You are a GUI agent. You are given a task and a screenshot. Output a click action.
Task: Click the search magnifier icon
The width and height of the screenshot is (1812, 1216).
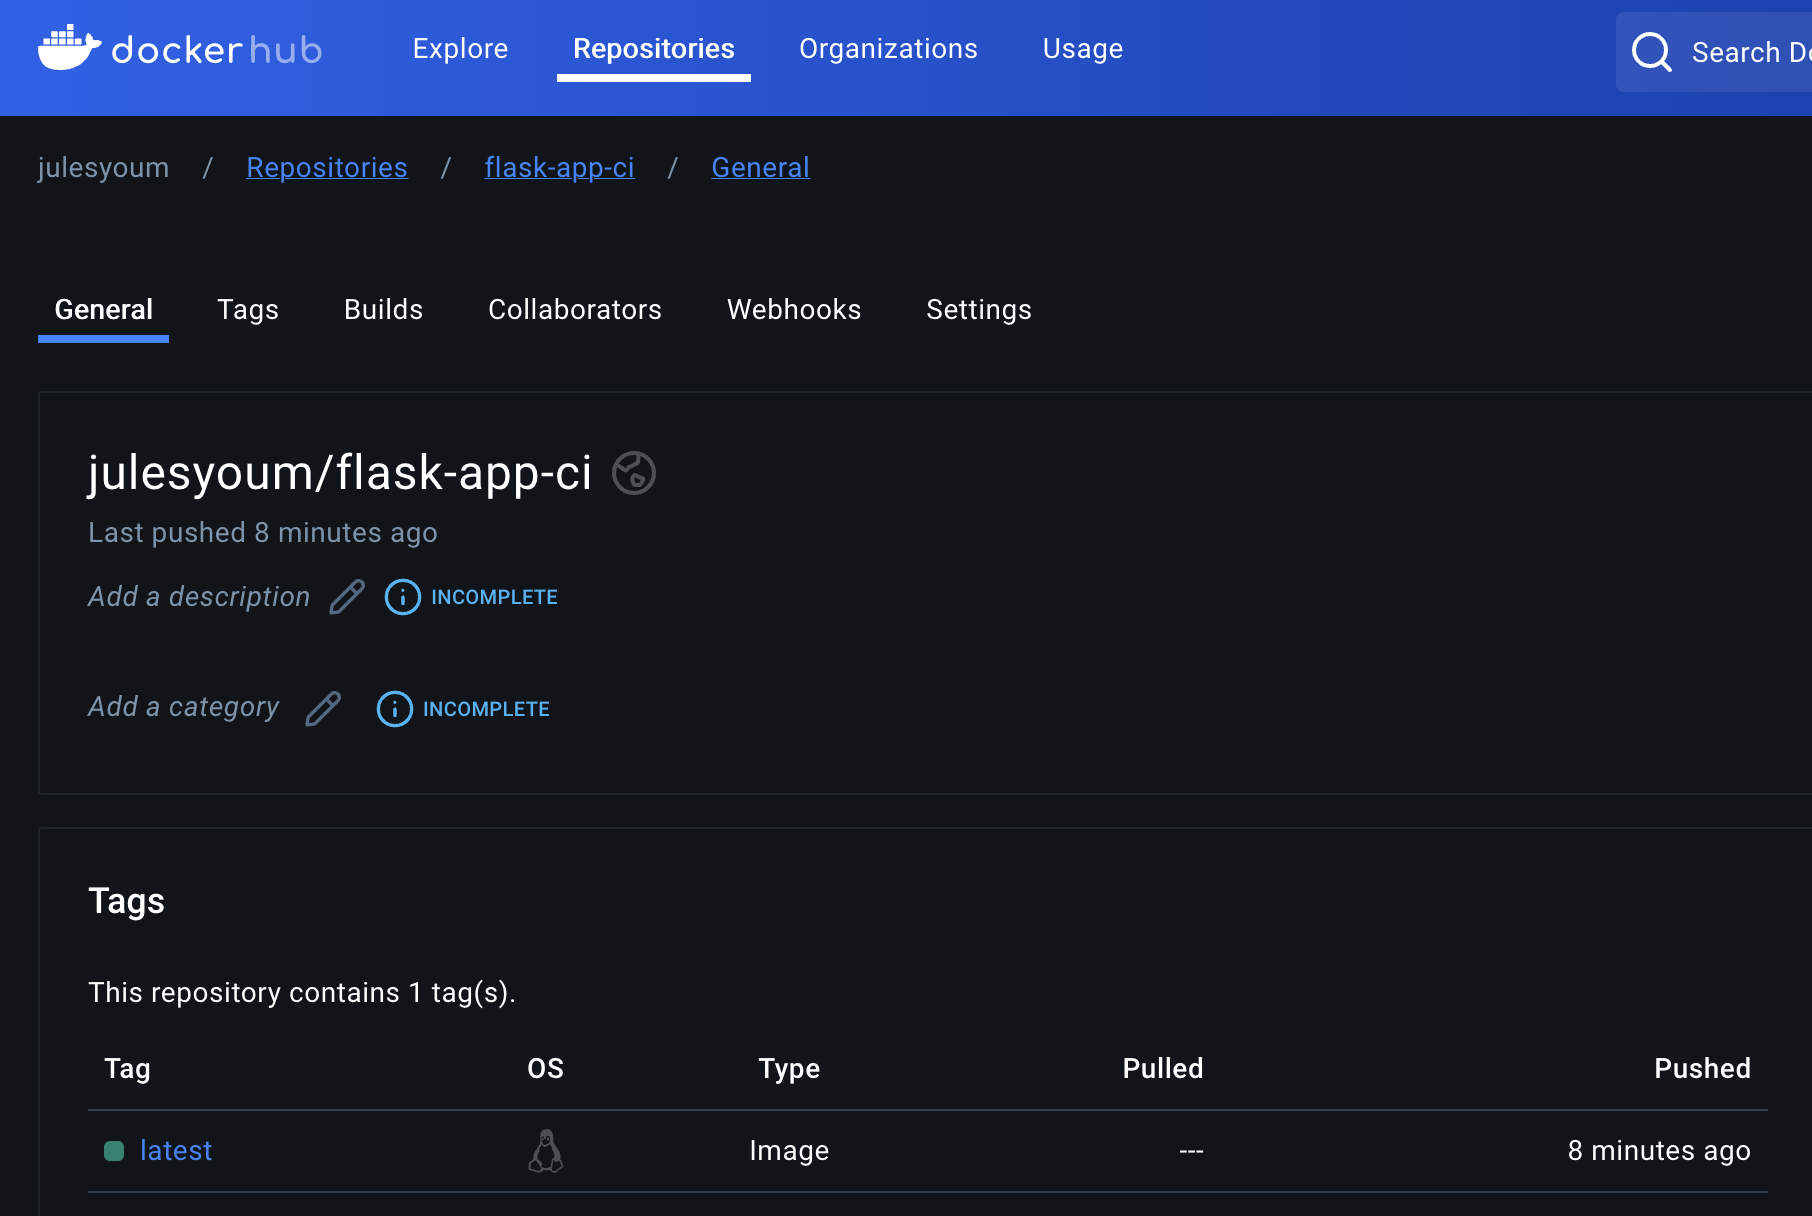pos(1651,52)
